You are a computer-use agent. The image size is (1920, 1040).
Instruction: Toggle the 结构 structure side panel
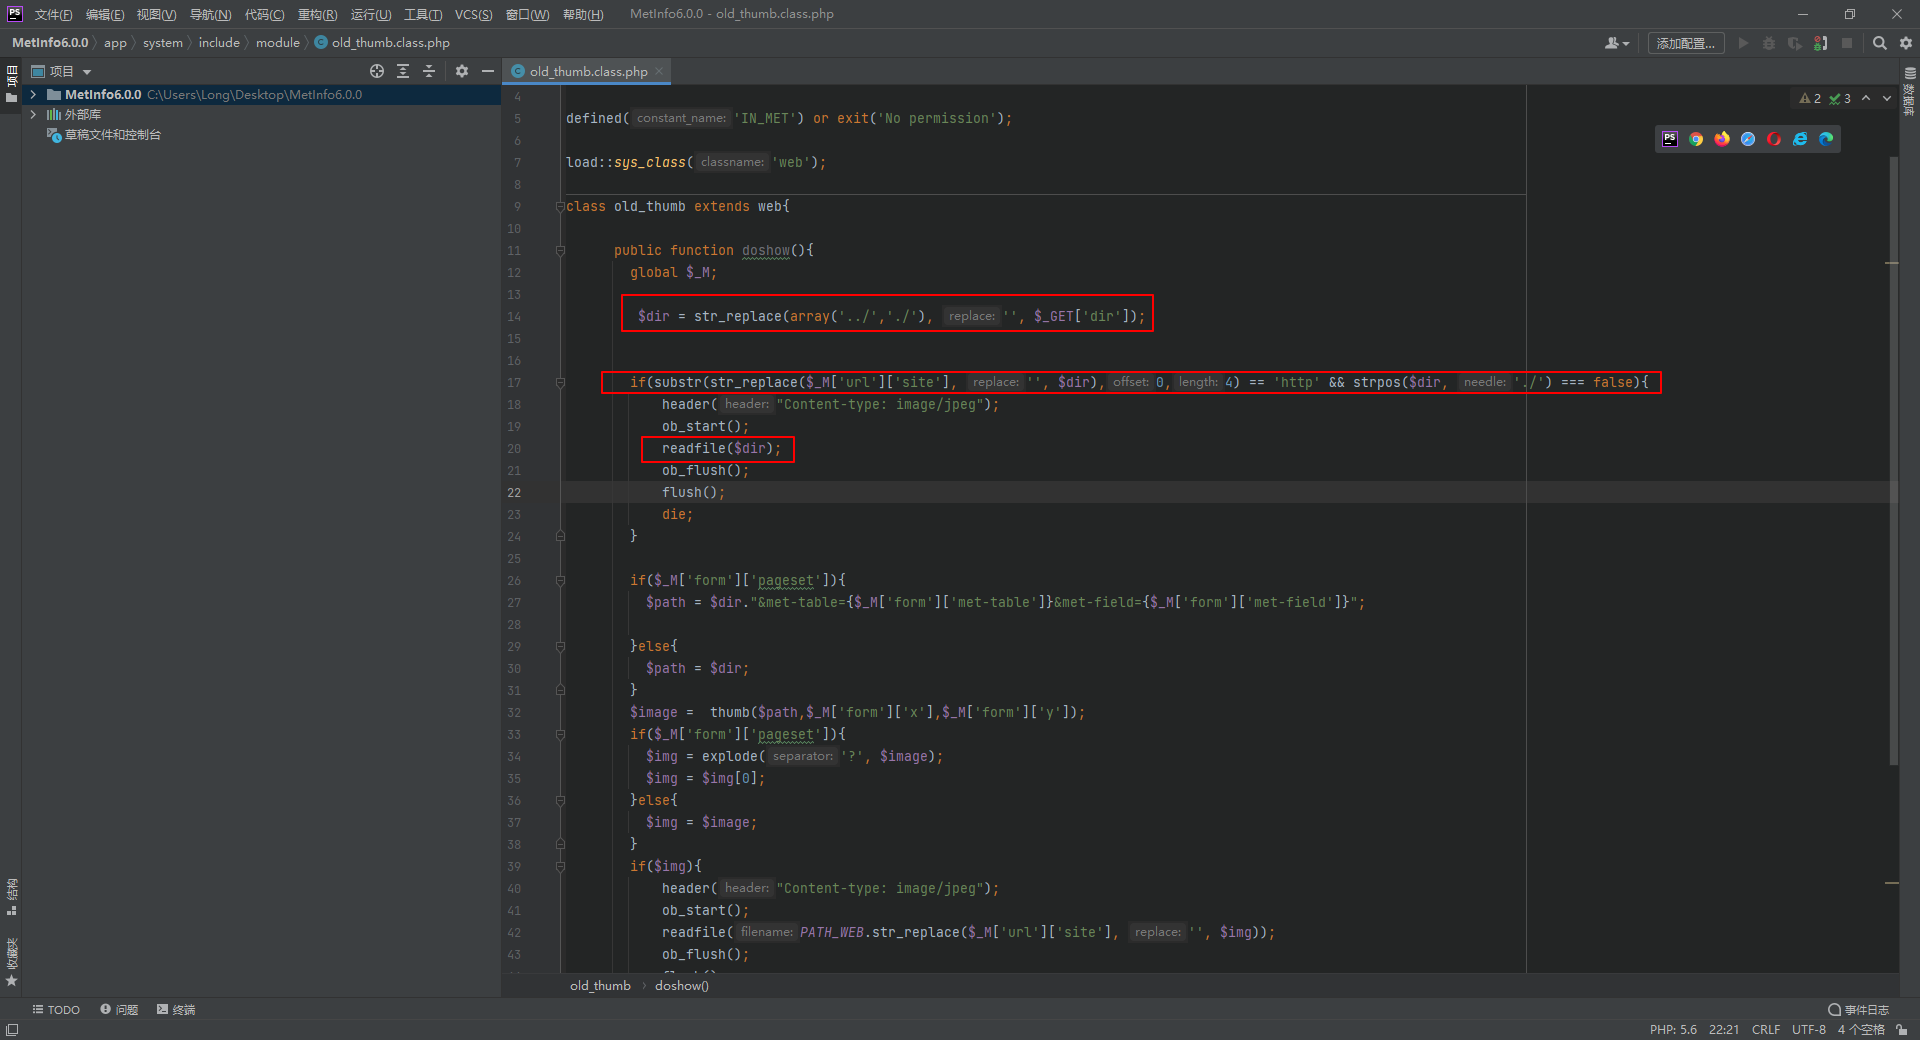[x=12, y=897]
